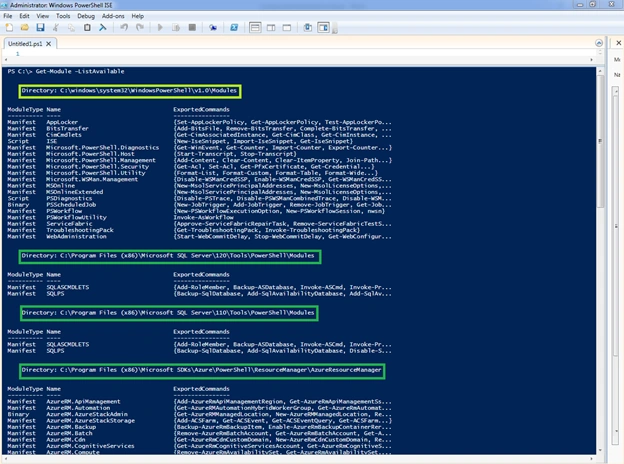Show the Command window icon
Screen dimensions: 624x464
click(308, 27)
